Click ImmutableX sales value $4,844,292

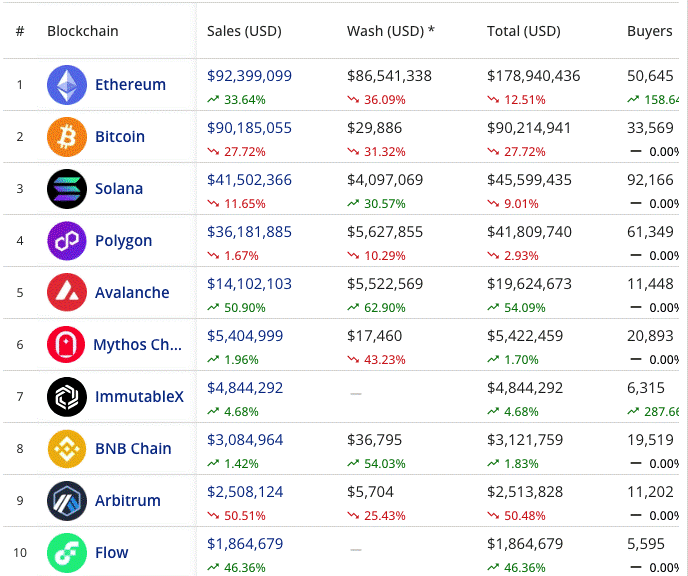[245, 388]
